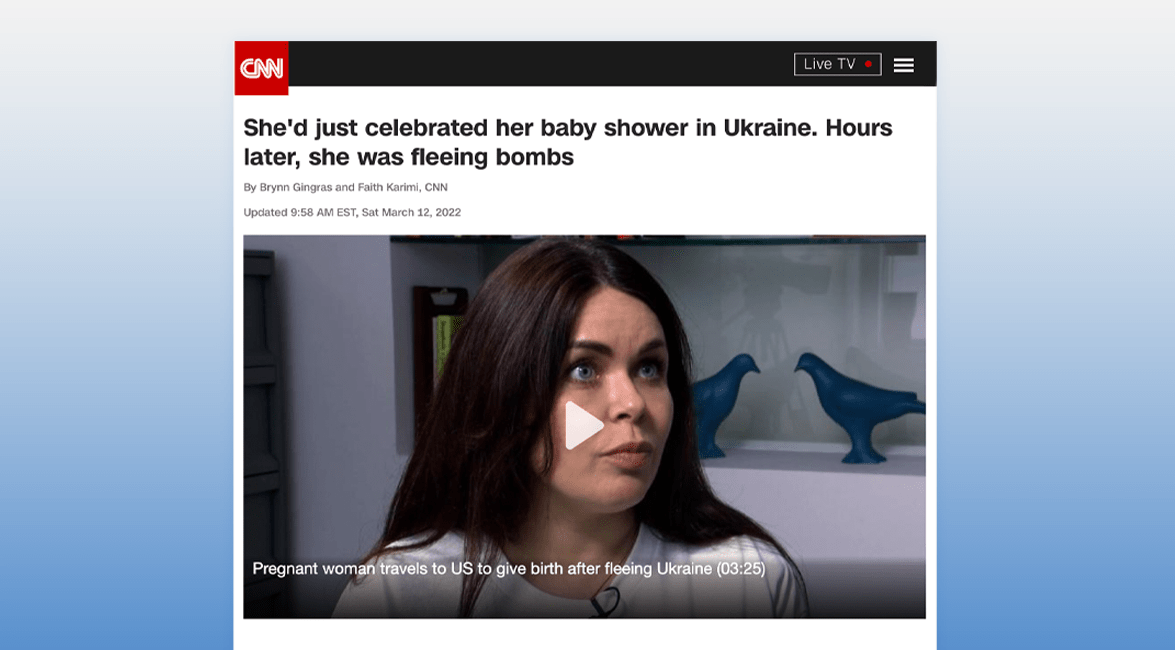Click the Updated 9:58 AM EST timestamp
Viewport: 1175px width, 650px height.
point(352,212)
